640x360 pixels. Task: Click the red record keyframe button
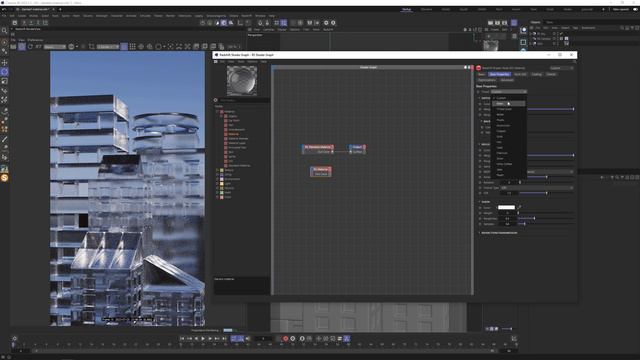285,338
